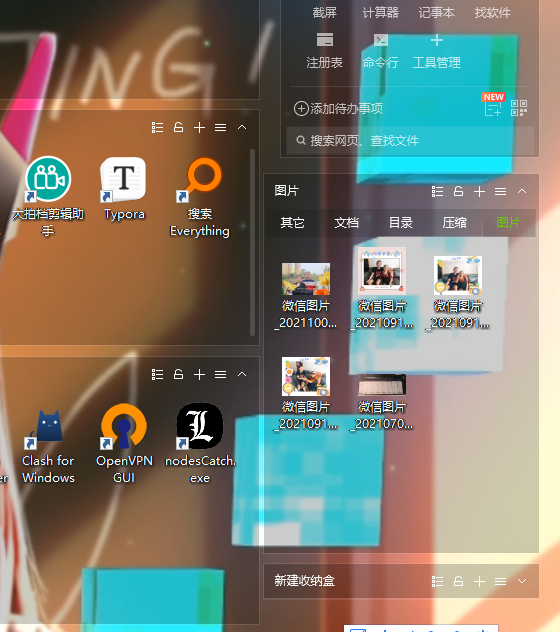Click the QR code icon beside the to-do bar
The width and height of the screenshot is (560, 632).
[x=519, y=108]
